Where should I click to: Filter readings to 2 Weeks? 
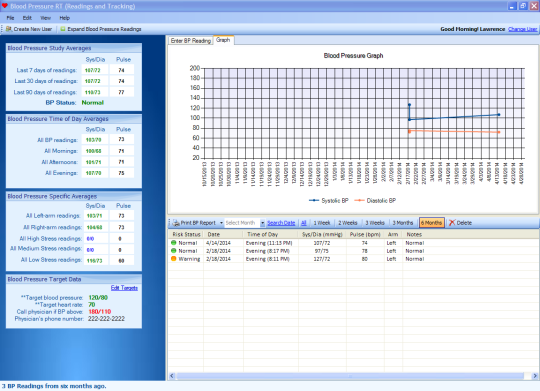coord(347,223)
